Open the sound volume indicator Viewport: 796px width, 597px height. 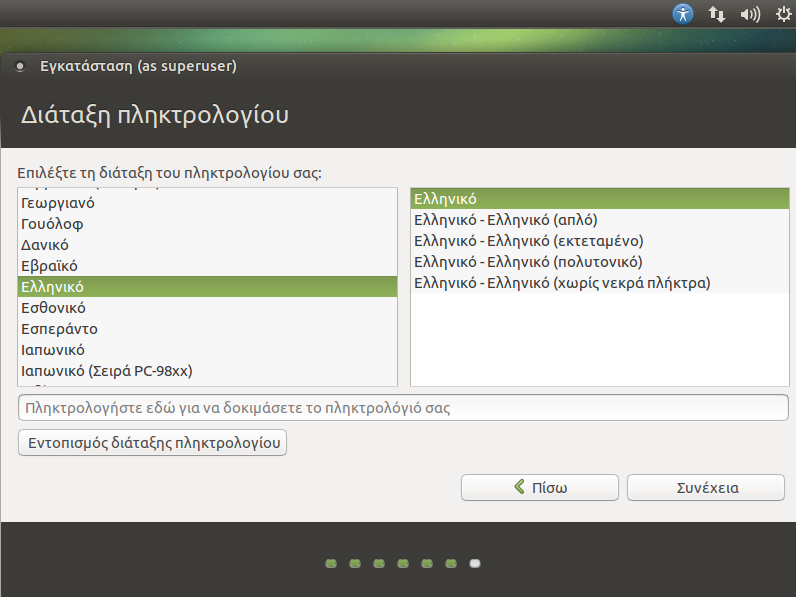click(749, 14)
